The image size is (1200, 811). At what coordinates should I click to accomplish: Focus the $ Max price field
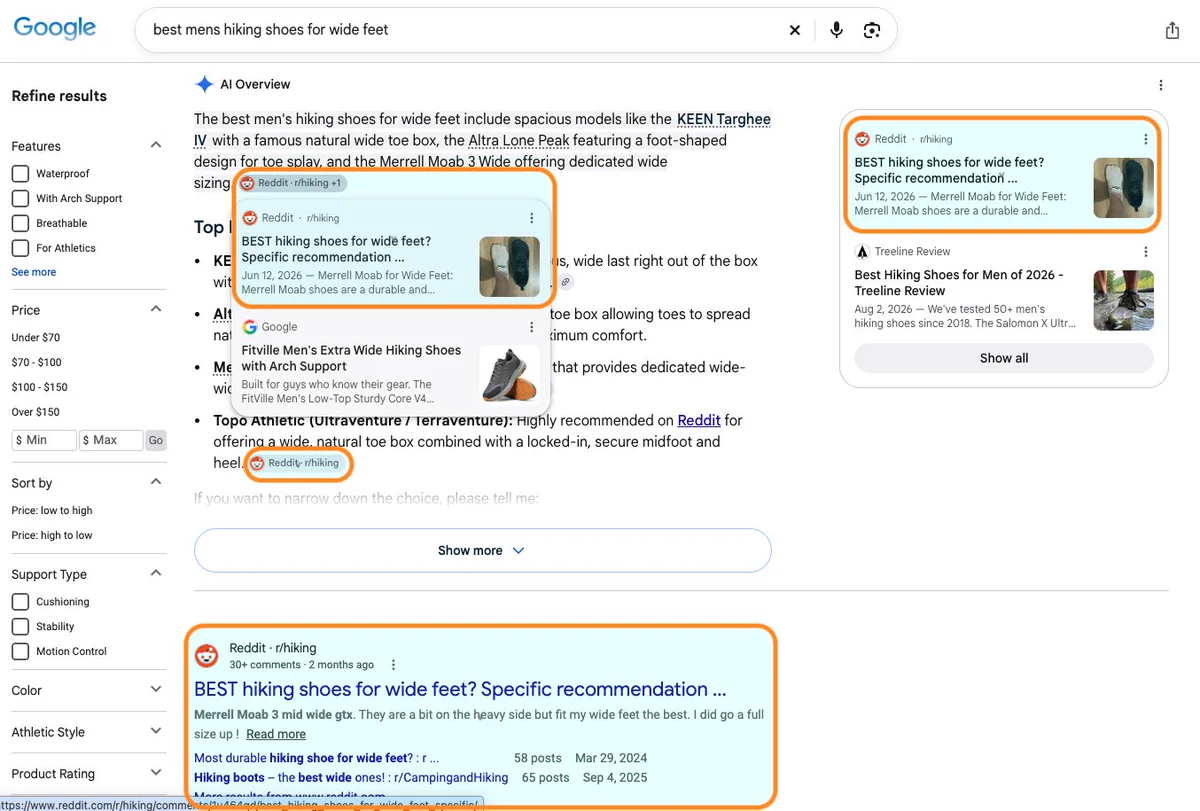(111, 440)
